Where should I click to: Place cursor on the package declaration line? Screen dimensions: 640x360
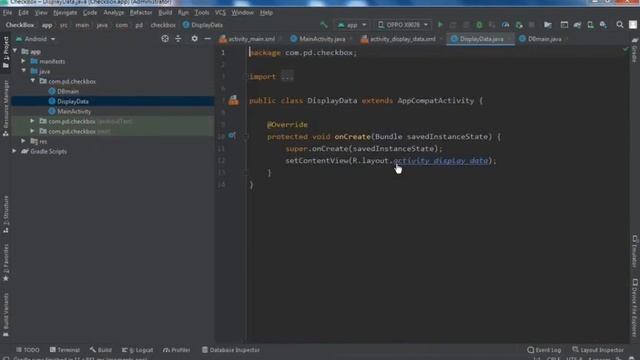click(303, 53)
